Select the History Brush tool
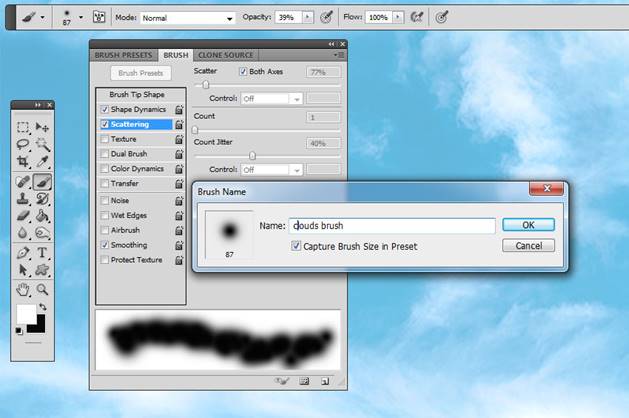The height and width of the screenshot is (418, 629). [42, 199]
